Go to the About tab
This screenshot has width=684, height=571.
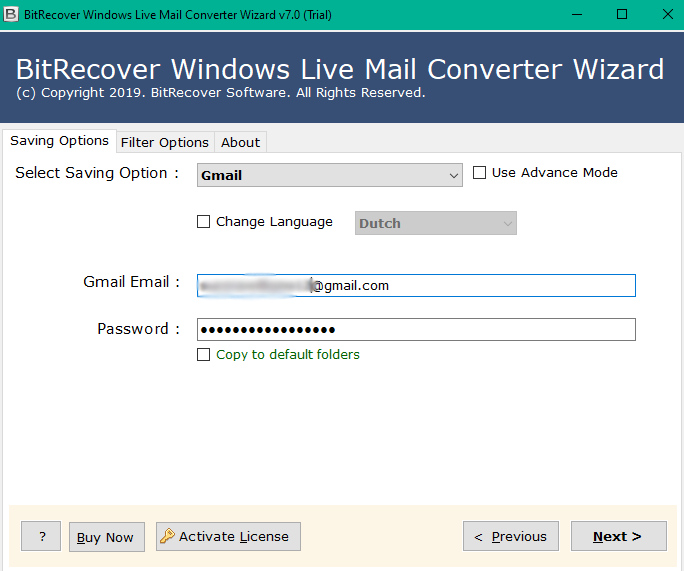click(x=240, y=143)
